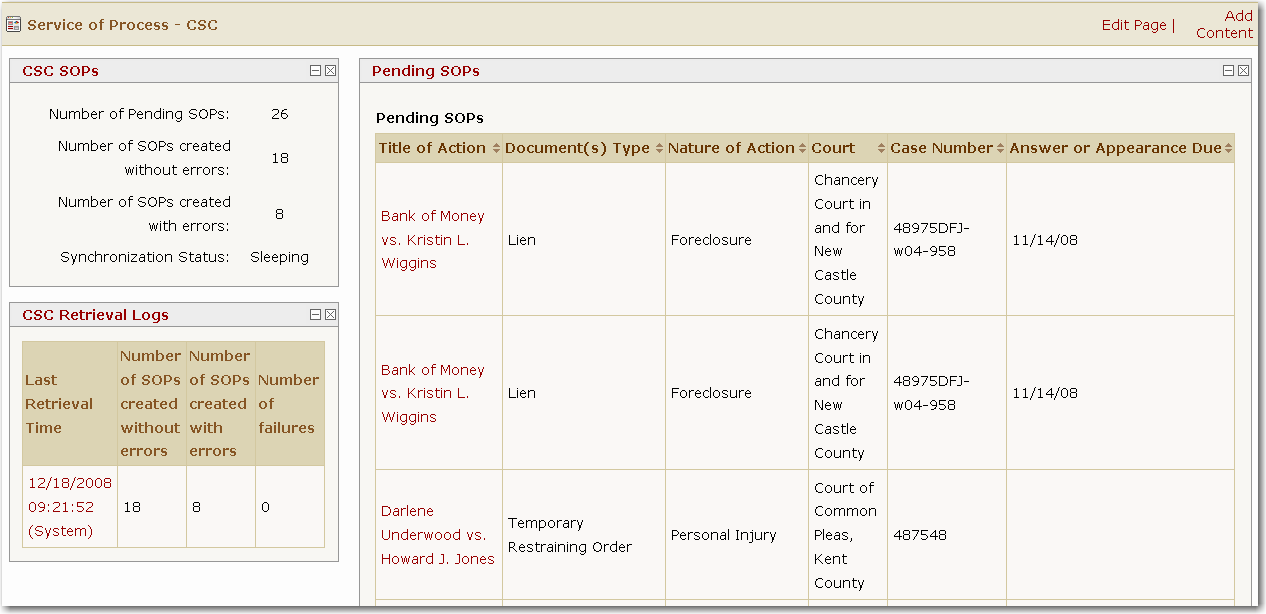Click the Service of Process page icon
The image size is (1266, 614).
(14, 24)
